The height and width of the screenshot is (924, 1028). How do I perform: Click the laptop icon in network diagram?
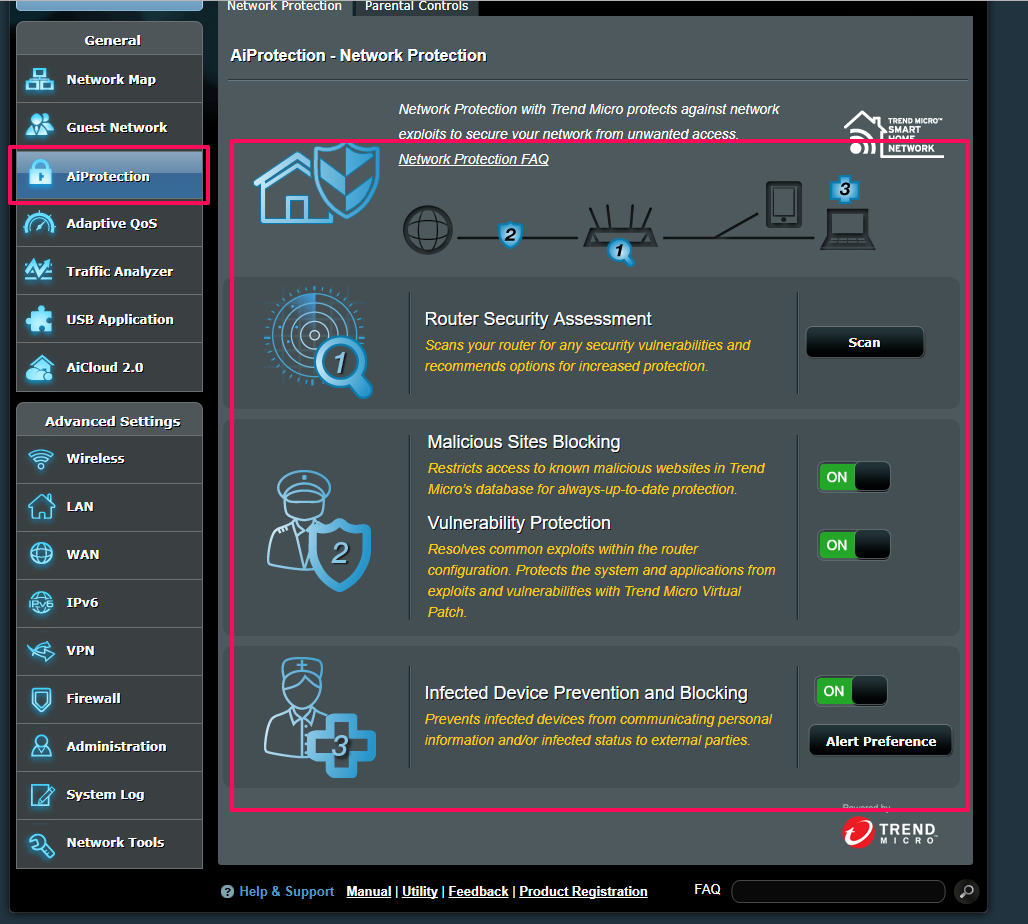click(848, 229)
